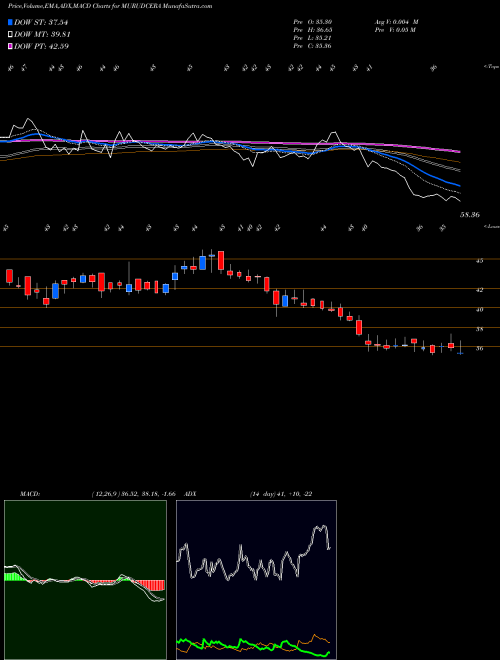The width and height of the screenshot is (500, 660).
Task: Open the green MACD histogram panel
Action: pos(85,580)
